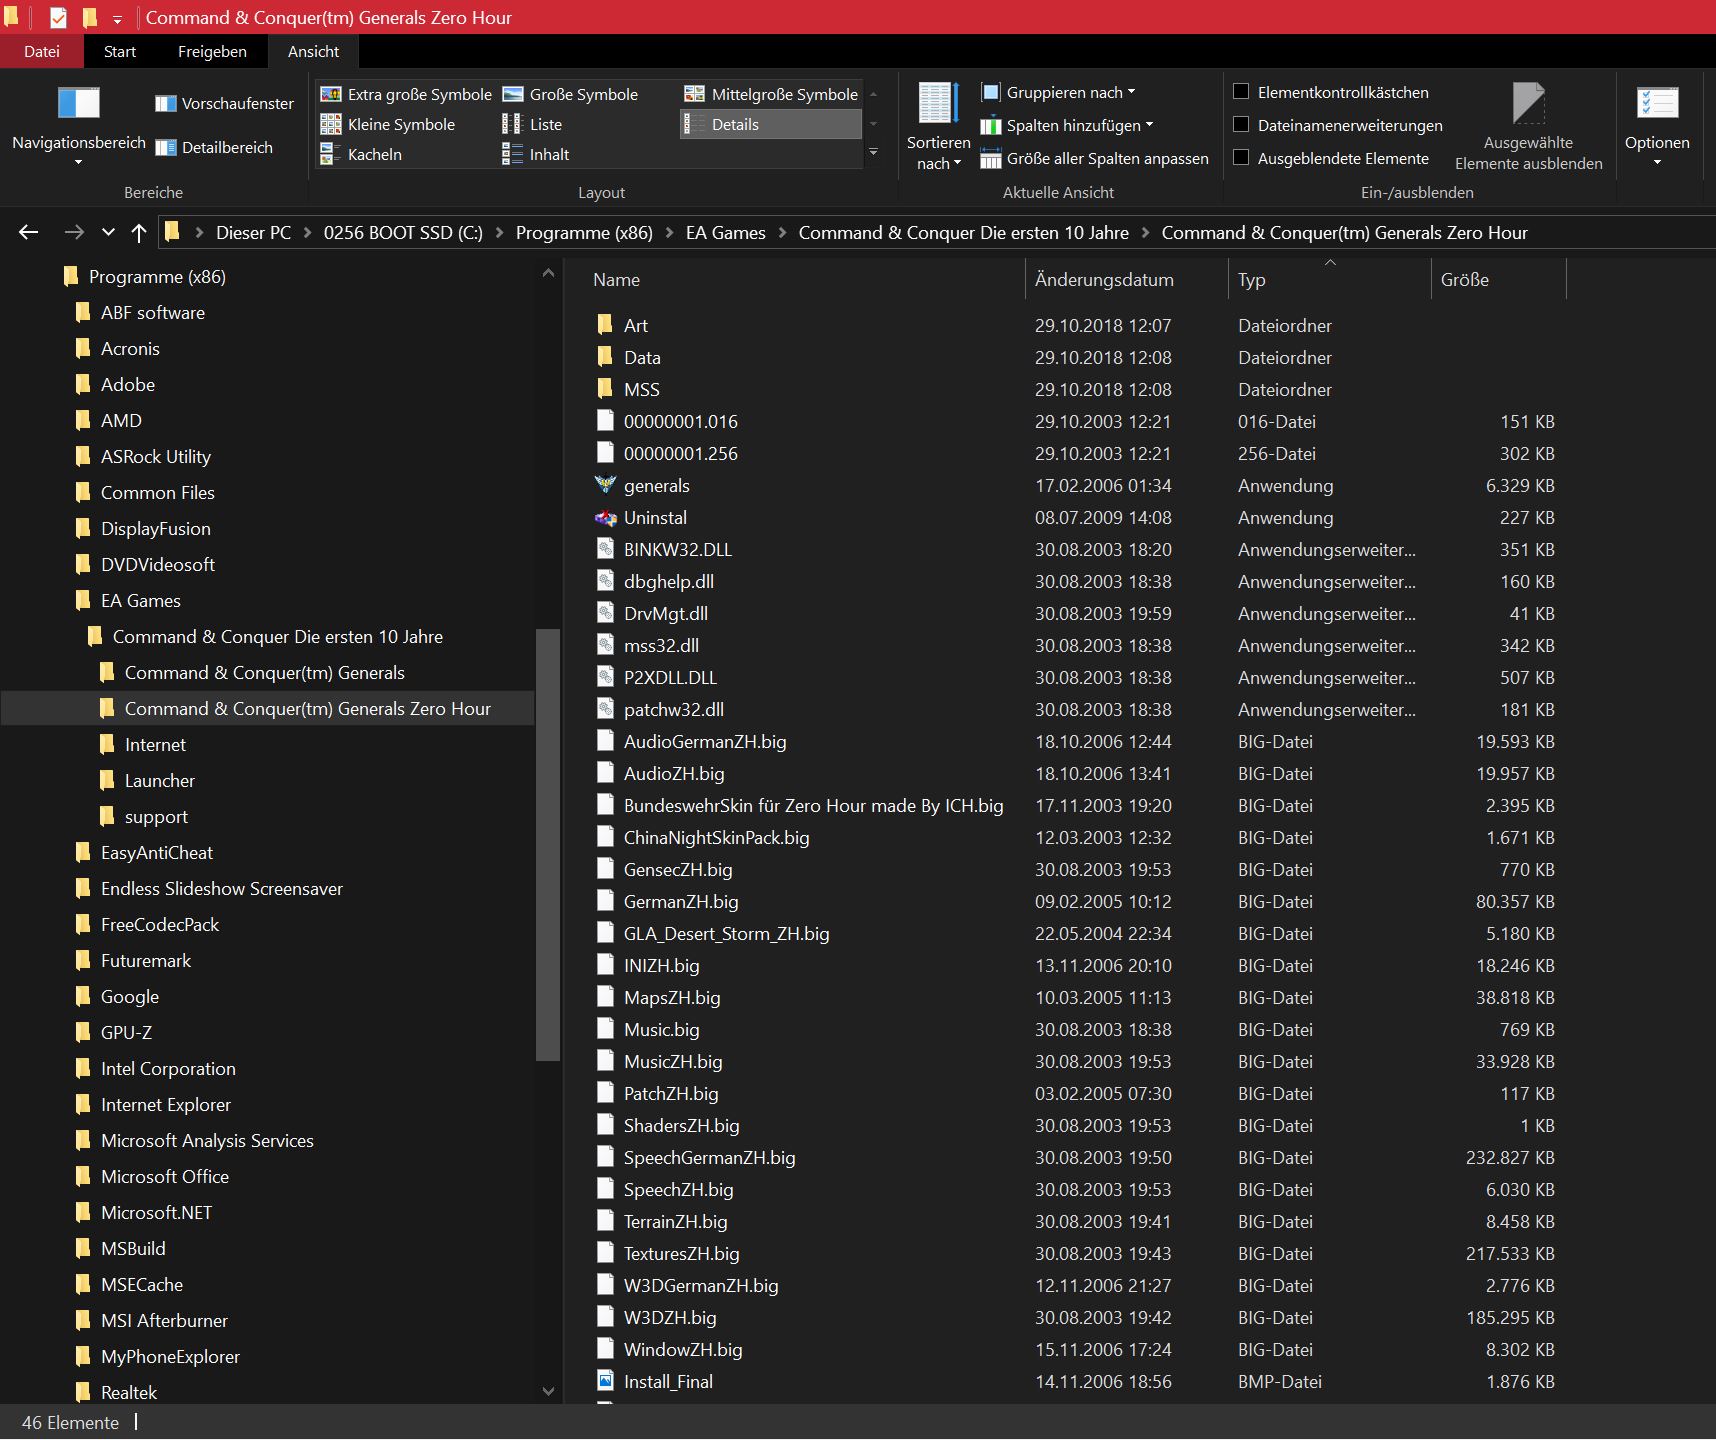
Task: Switch layout to Kleine Symbole
Action: point(388,124)
